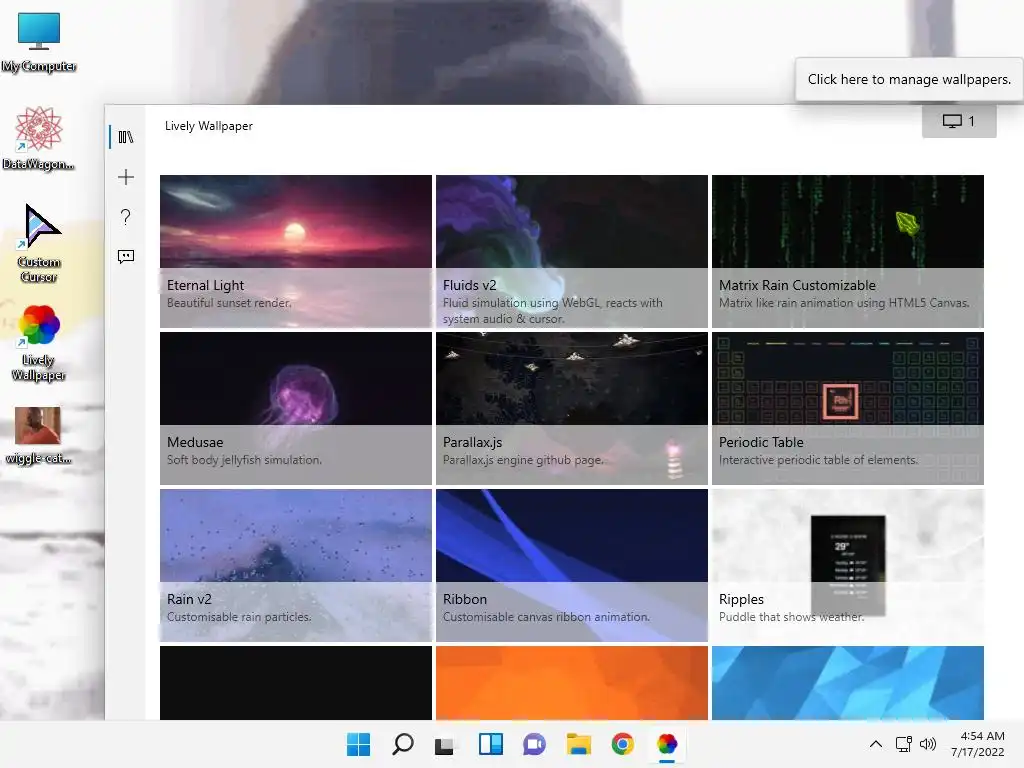Click the DataWagon desktop shortcut

click(x=39, y=138)
